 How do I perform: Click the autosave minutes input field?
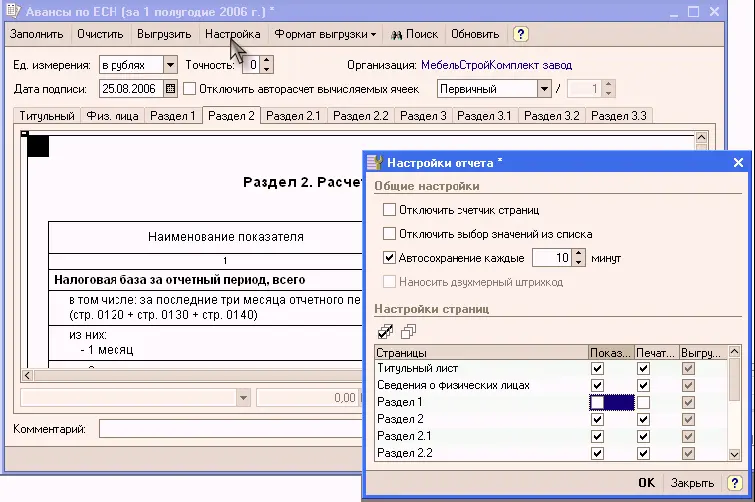[x=552, y=257]
